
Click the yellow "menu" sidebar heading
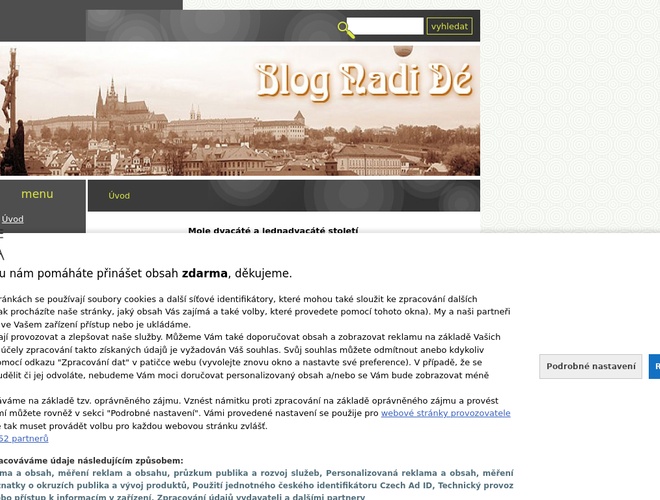(x=37, y=194)
